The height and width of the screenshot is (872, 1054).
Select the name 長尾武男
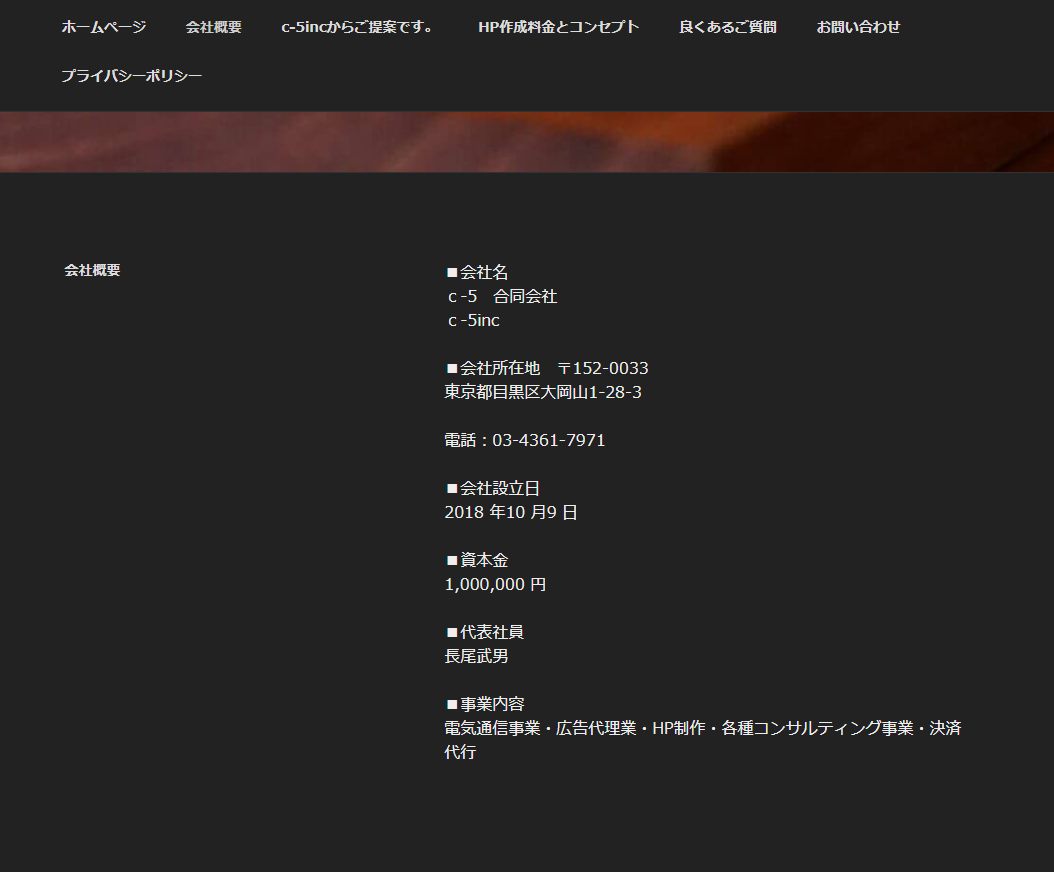point(477,656)
